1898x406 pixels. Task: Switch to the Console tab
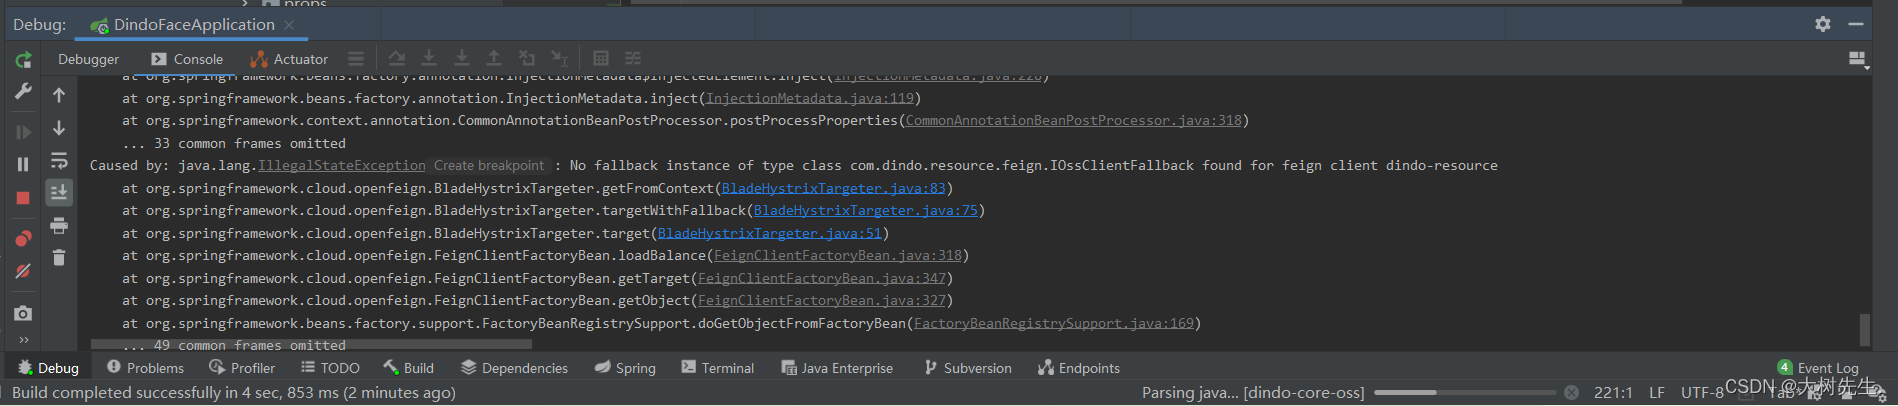coord(187,59)
